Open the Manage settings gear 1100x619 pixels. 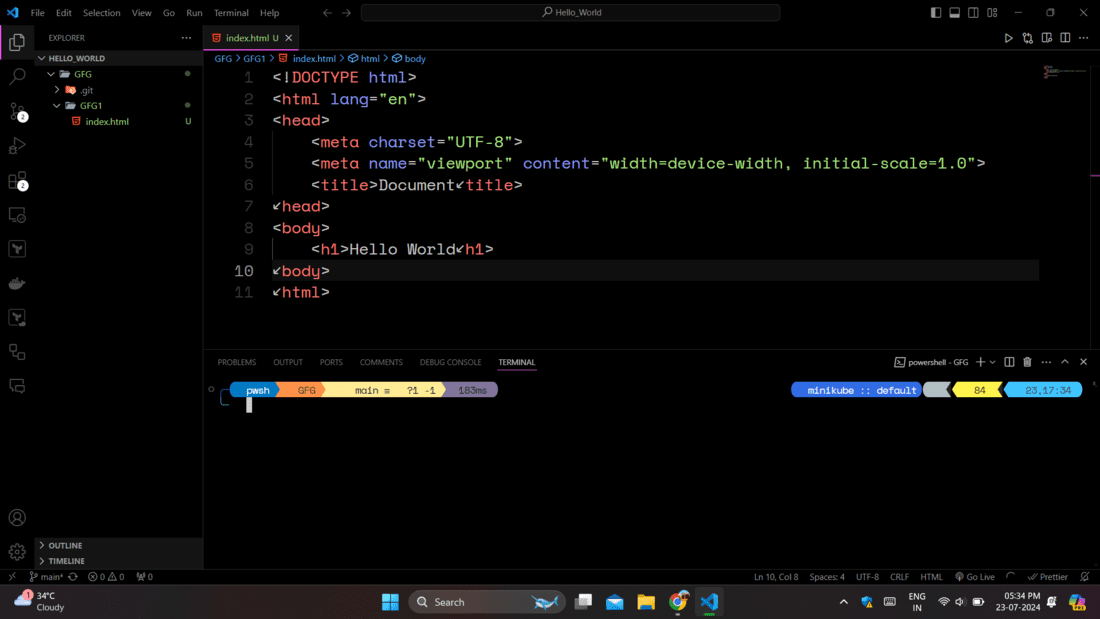coord(17,552)
